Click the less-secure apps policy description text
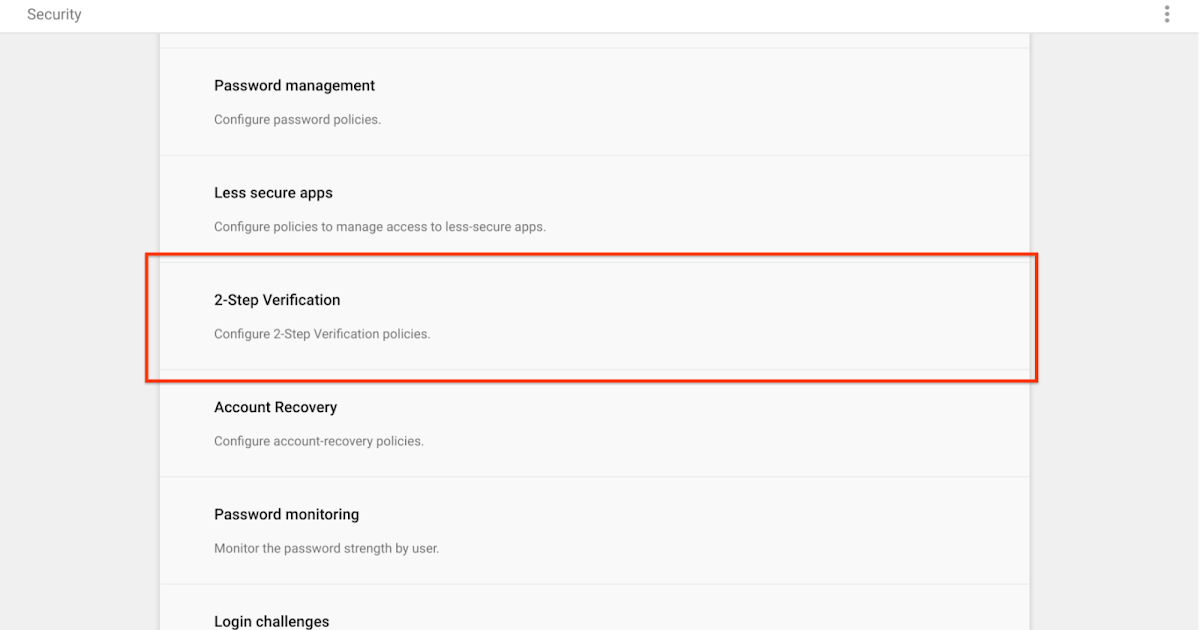This screenshot has height=630, width=1200. pos(379,227)
